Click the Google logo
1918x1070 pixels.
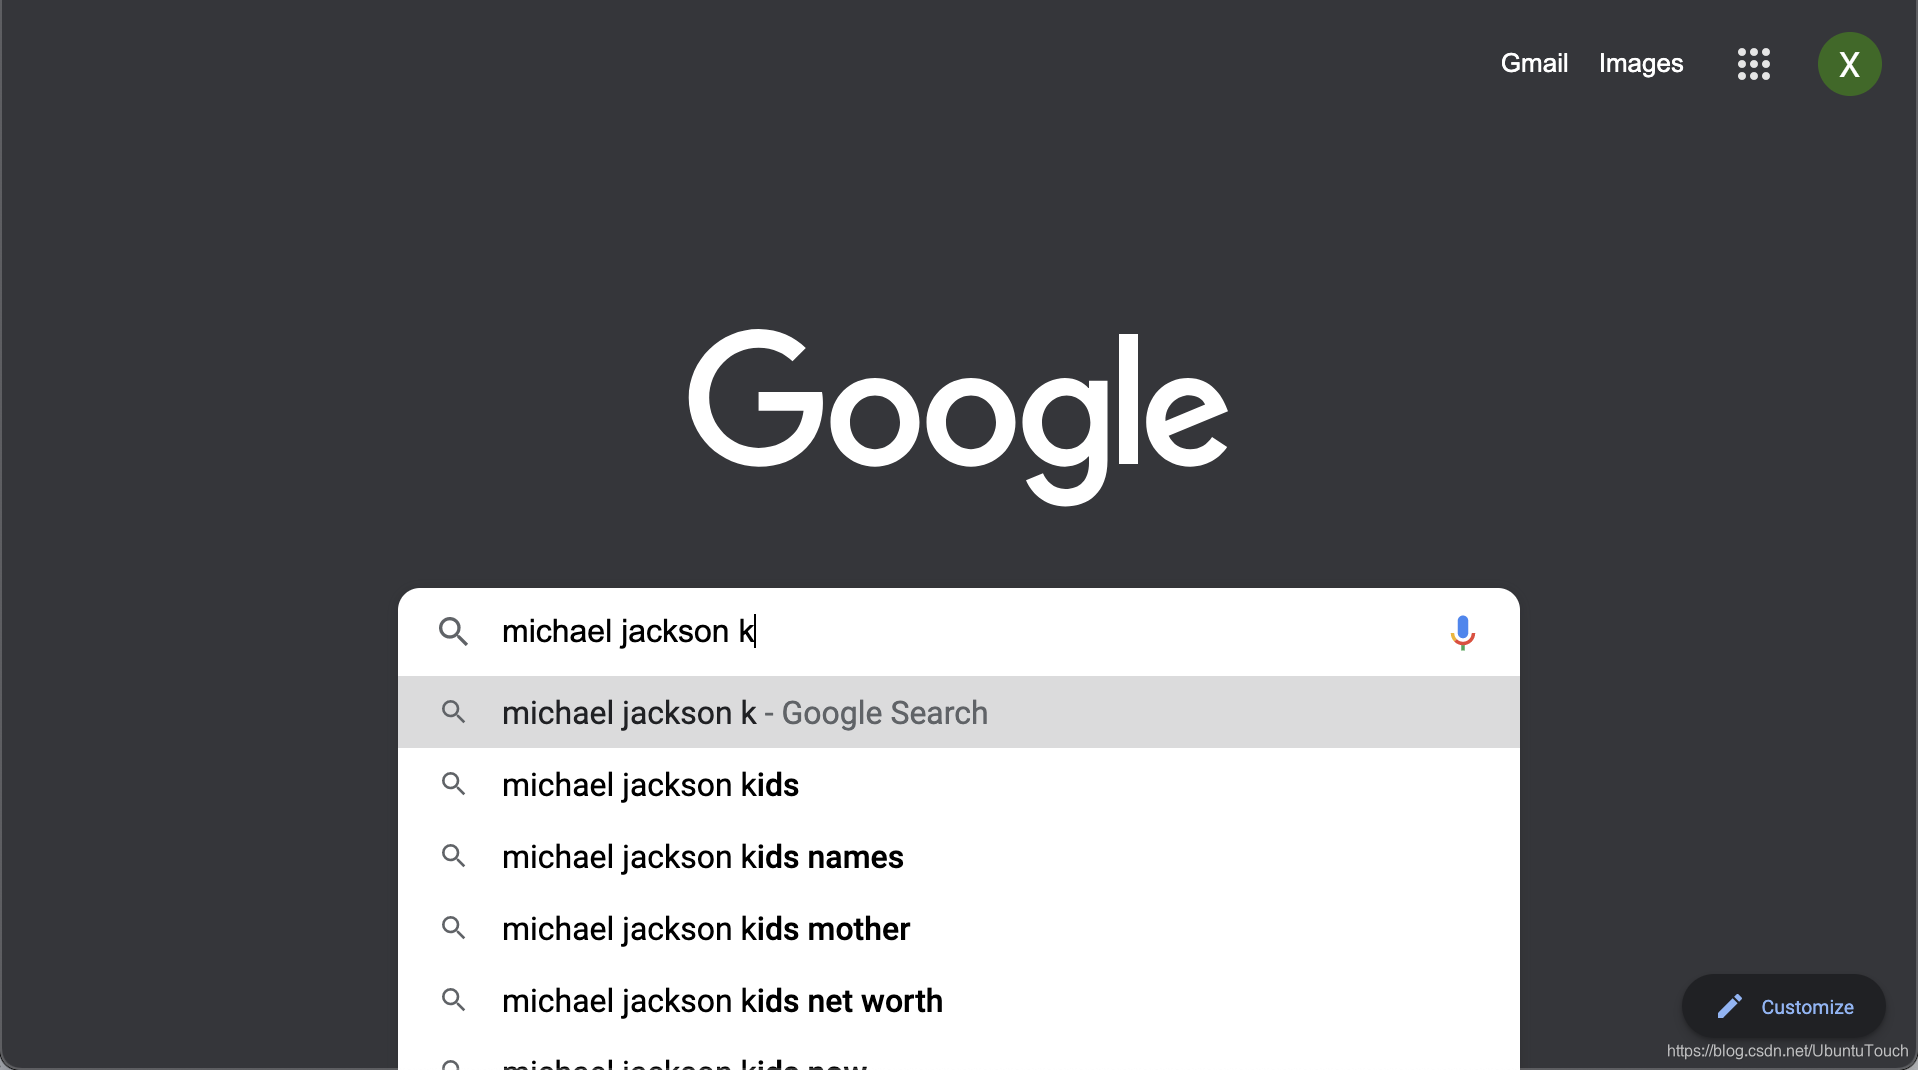[957, 414]
